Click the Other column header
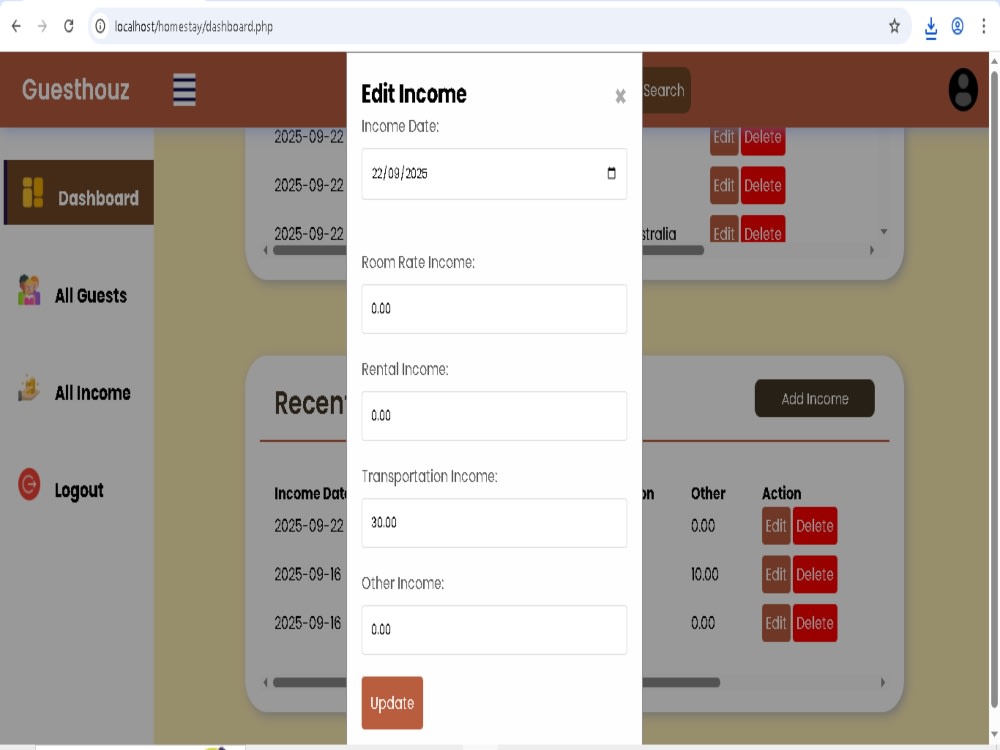1000x750 pixels. 708,493
